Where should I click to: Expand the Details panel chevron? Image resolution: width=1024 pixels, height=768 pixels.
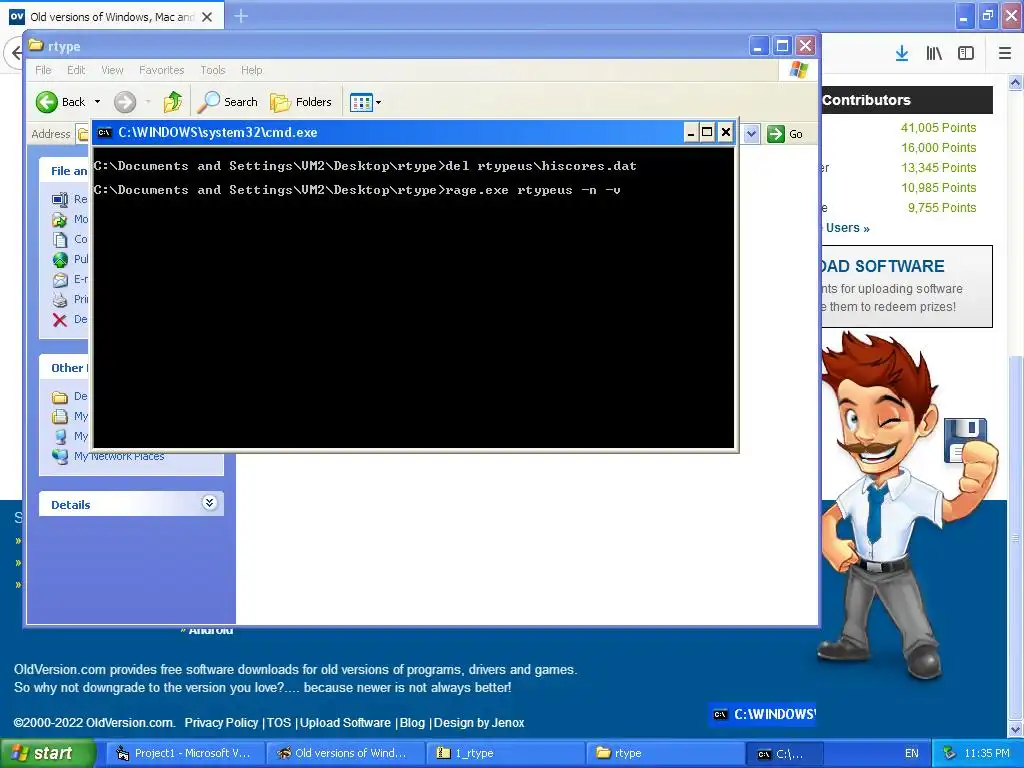click(x=209, y=503)
